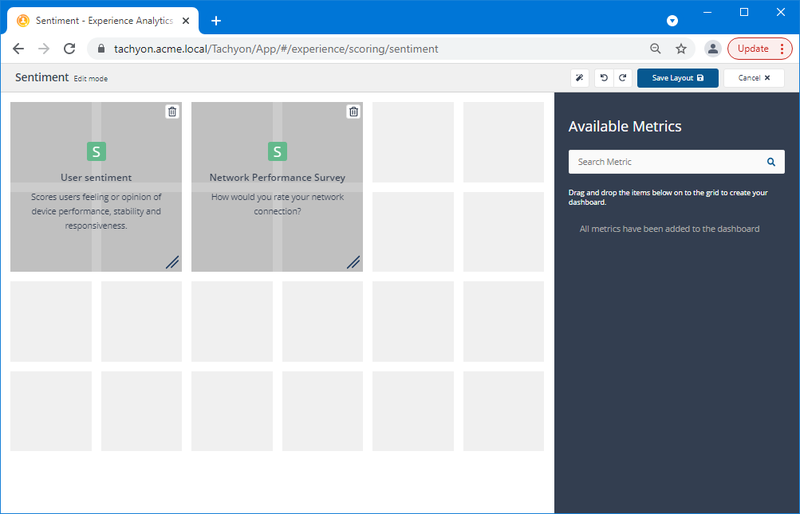Image resolution: width=800 pixels, height=514 pixels.
Task: Click the address bar URL
Action: point(276,49)
